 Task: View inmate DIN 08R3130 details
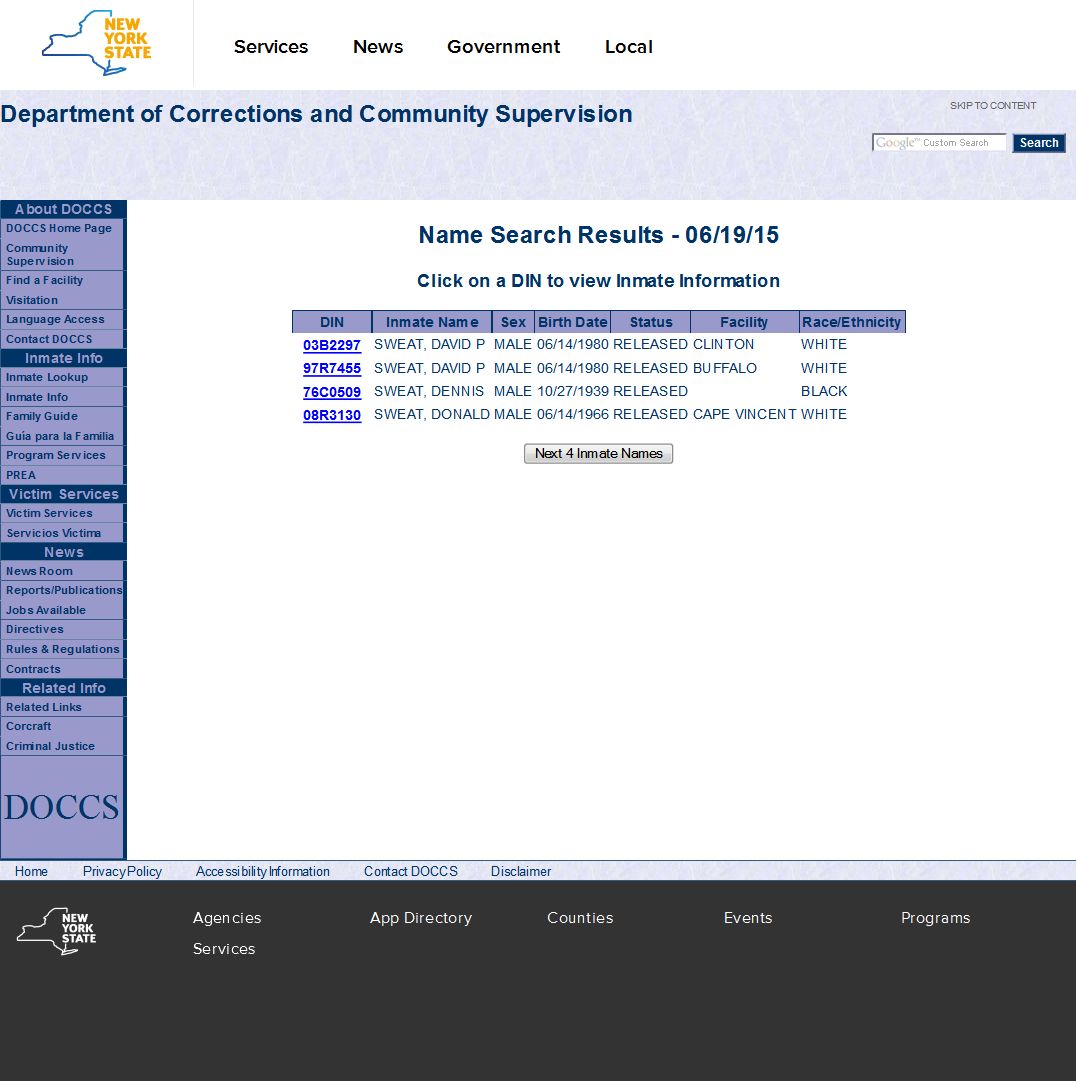pos(332,415)
